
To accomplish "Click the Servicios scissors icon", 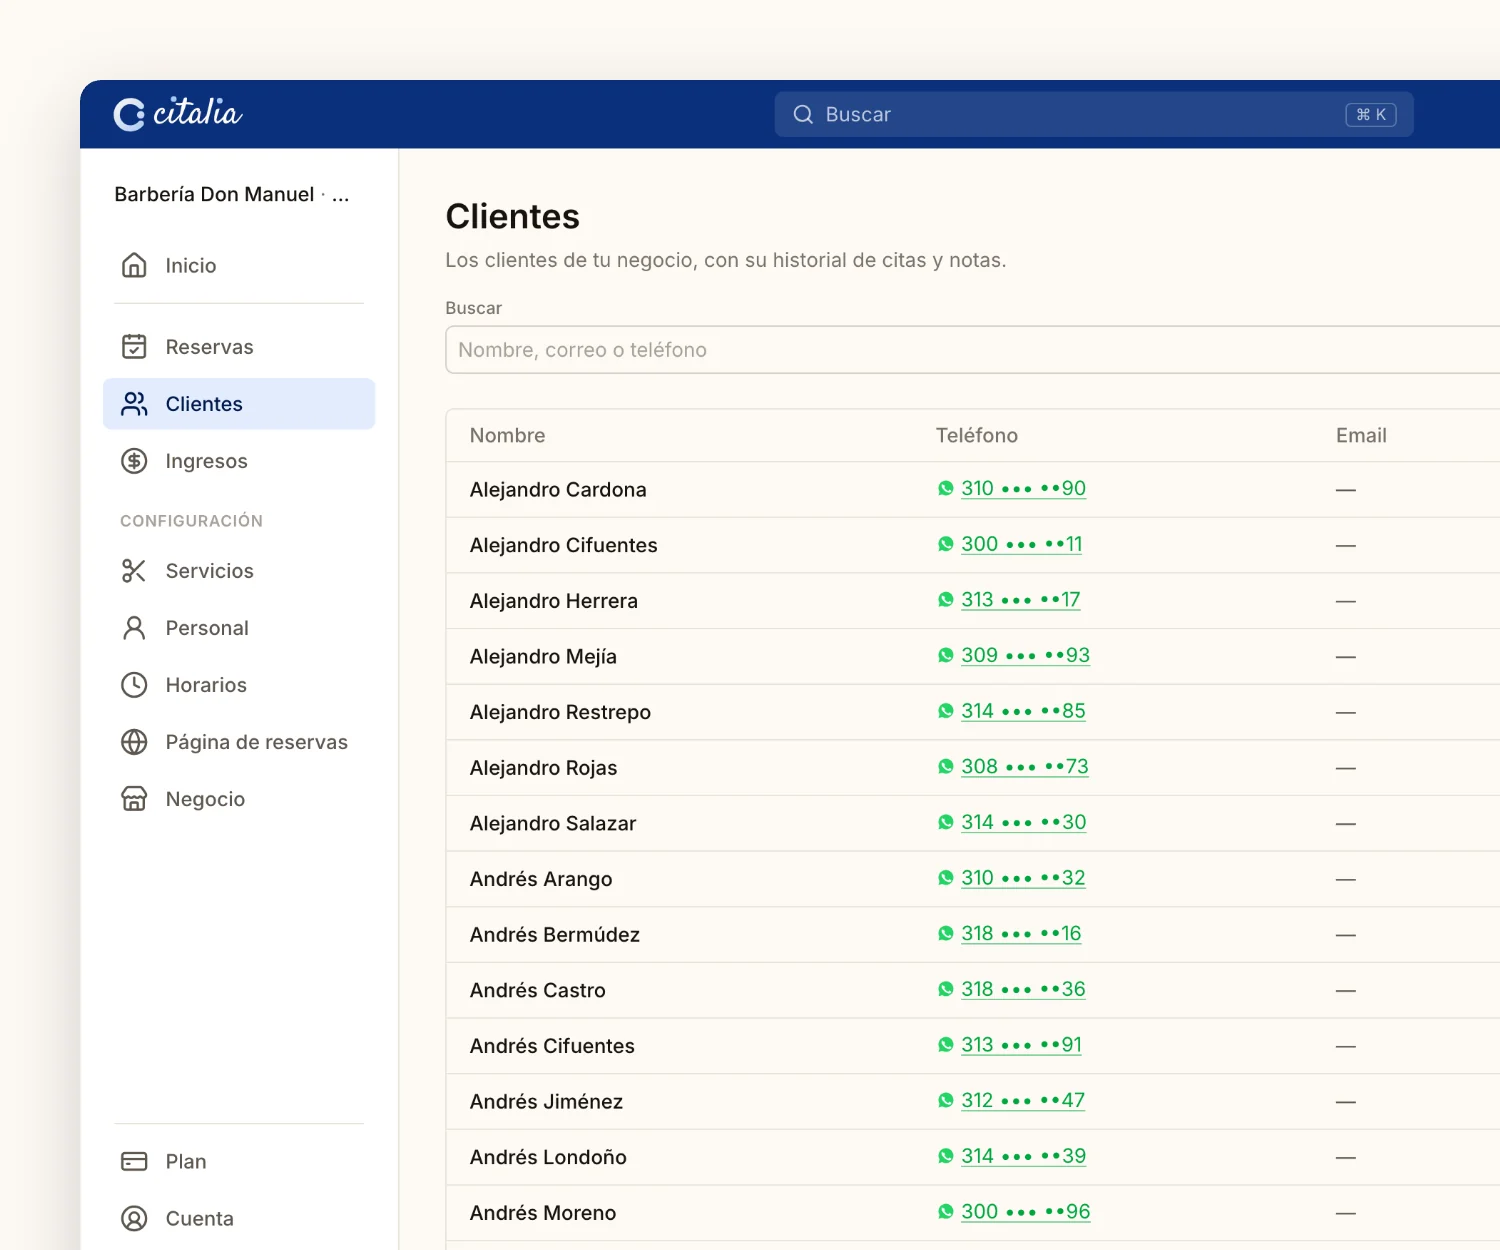I will (134, 571).
